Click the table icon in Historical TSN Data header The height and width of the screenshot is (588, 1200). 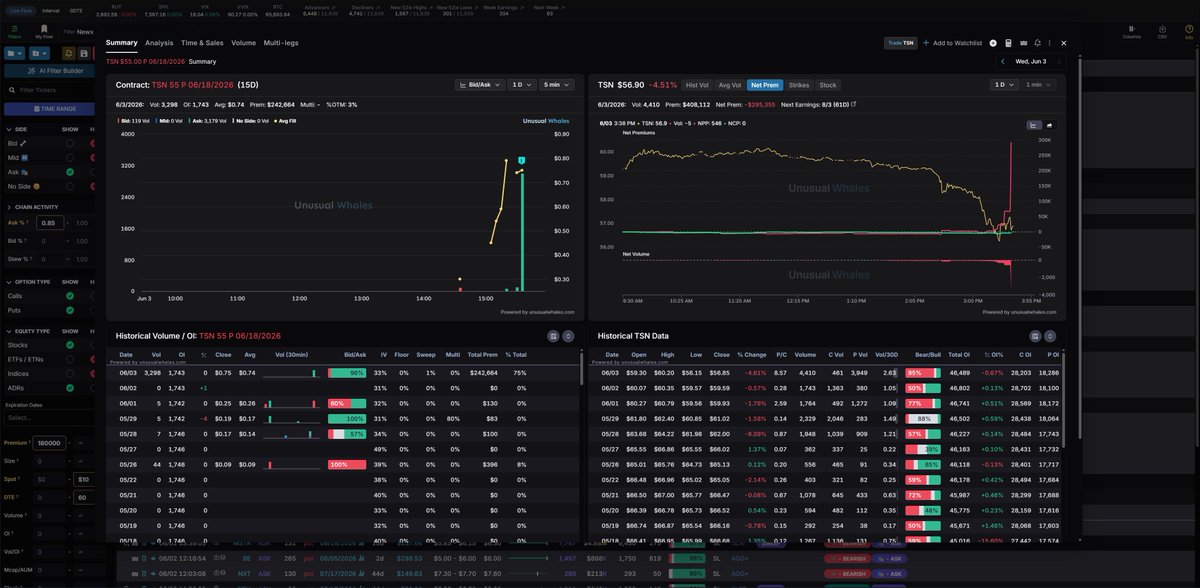coord(1035,336)
